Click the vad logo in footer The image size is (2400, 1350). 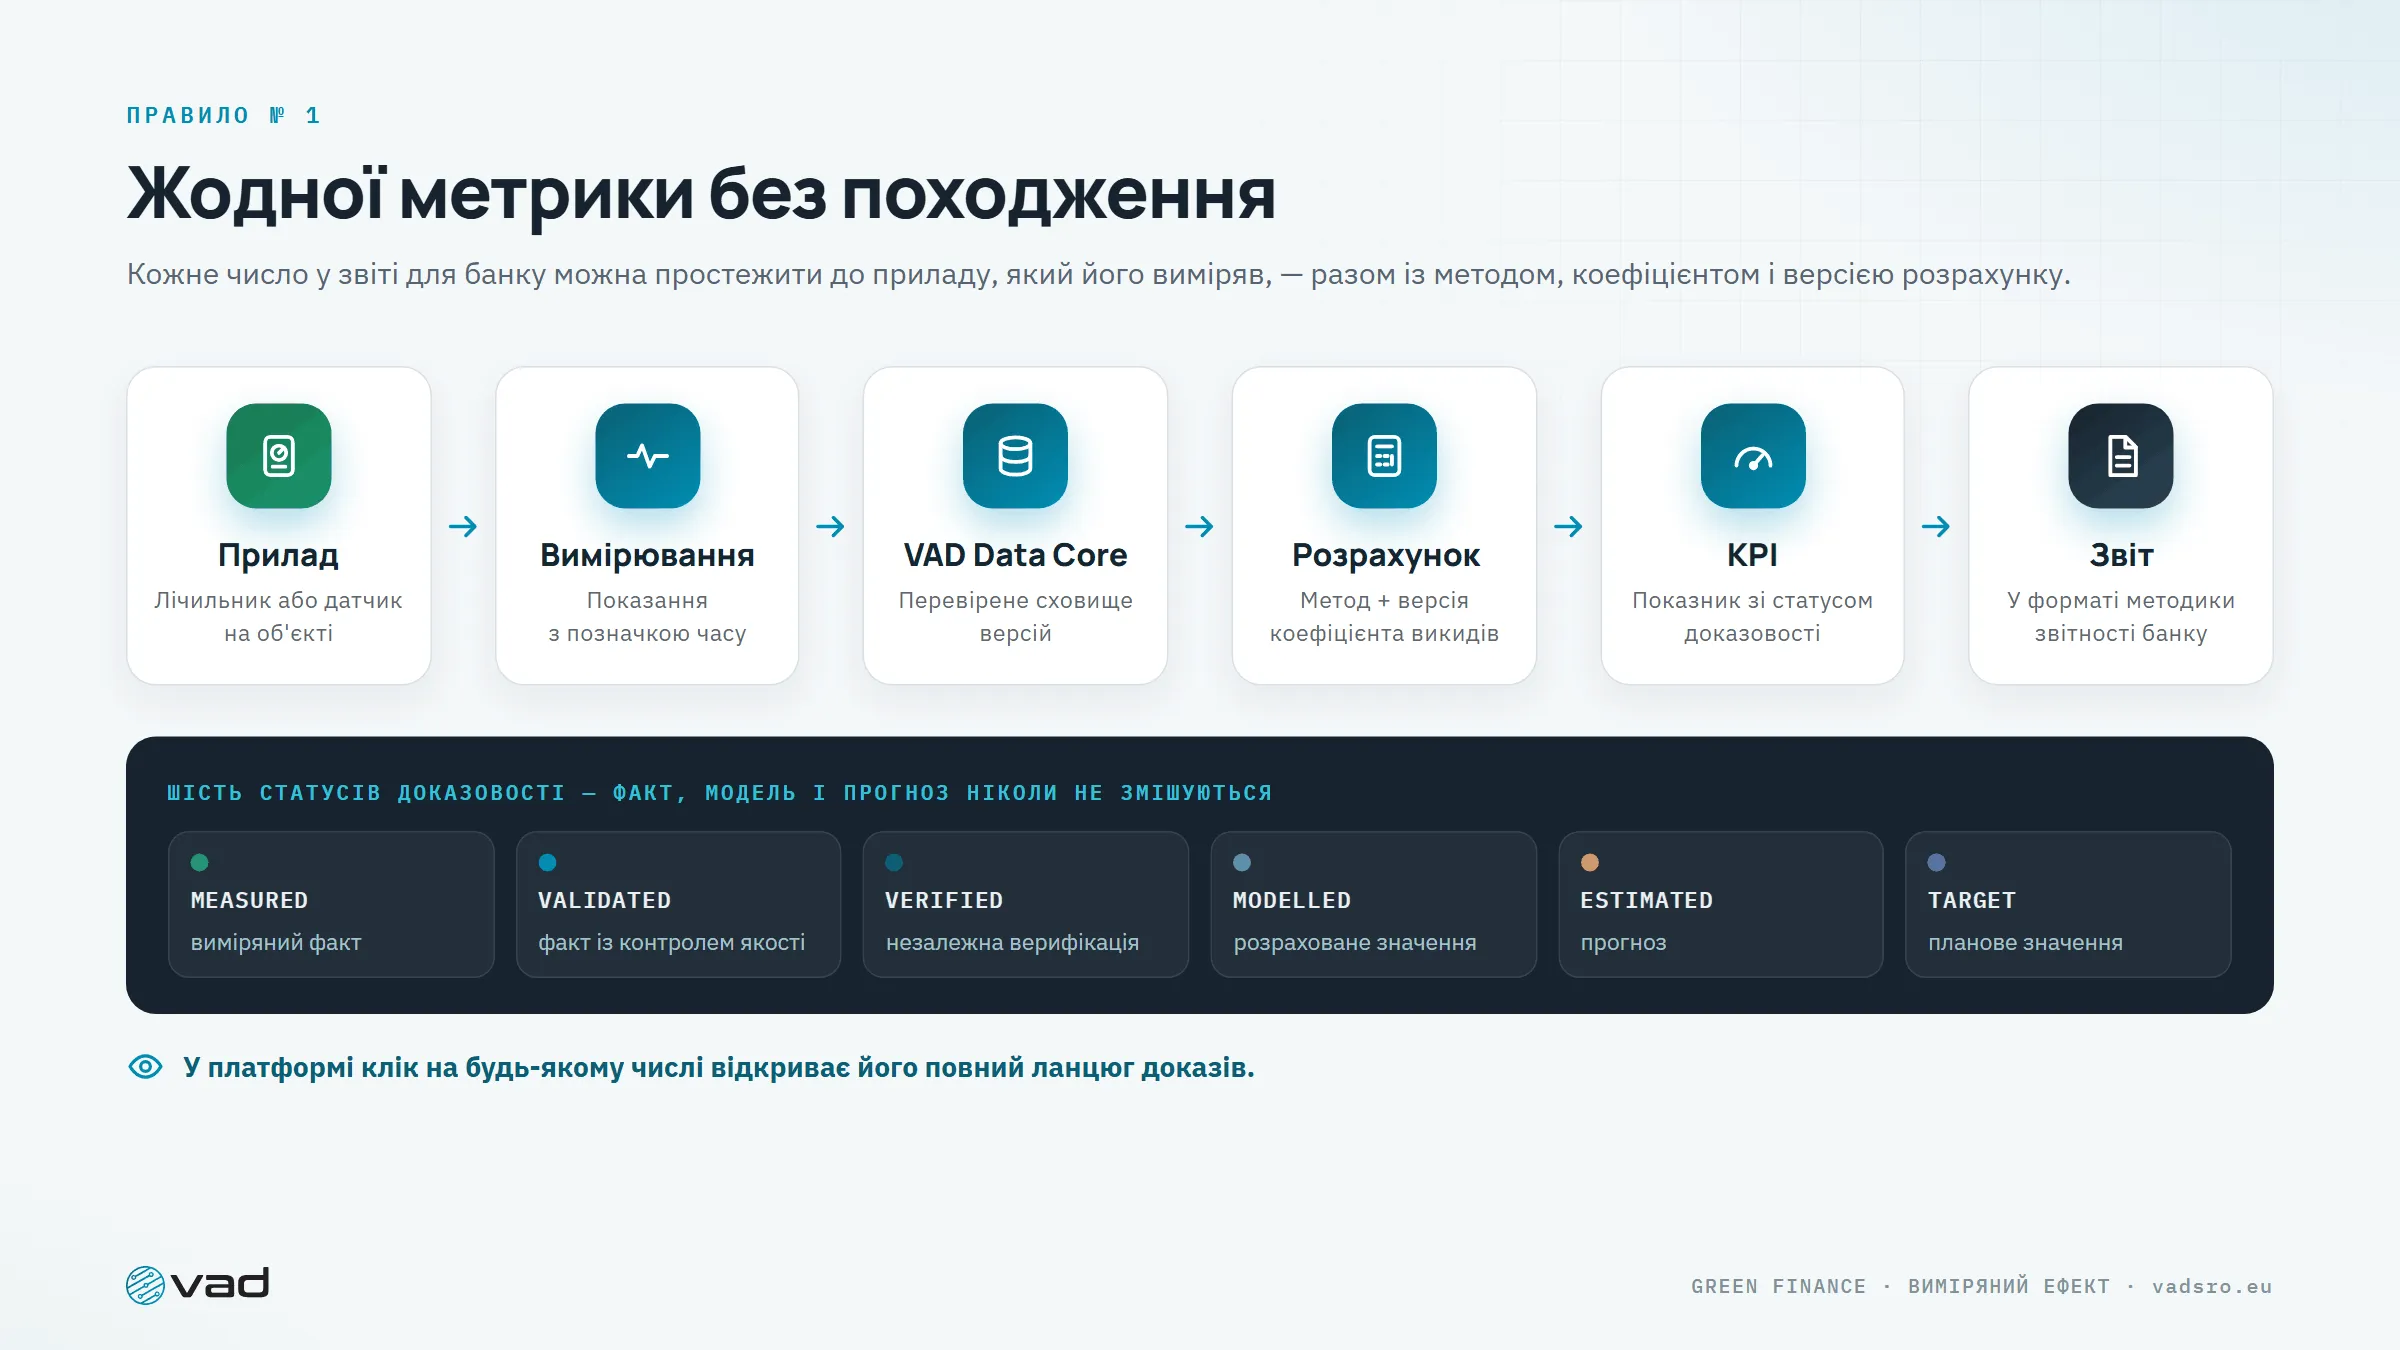pyautogui.click(x=198, y=1285)
